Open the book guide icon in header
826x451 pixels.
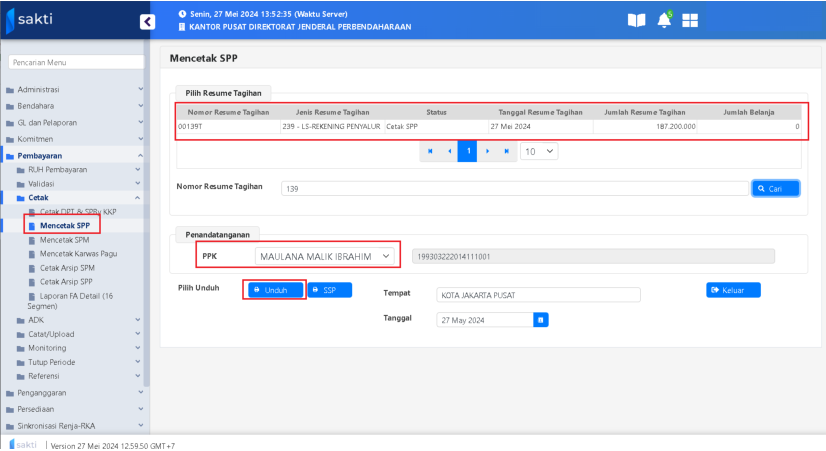(636, 20)
